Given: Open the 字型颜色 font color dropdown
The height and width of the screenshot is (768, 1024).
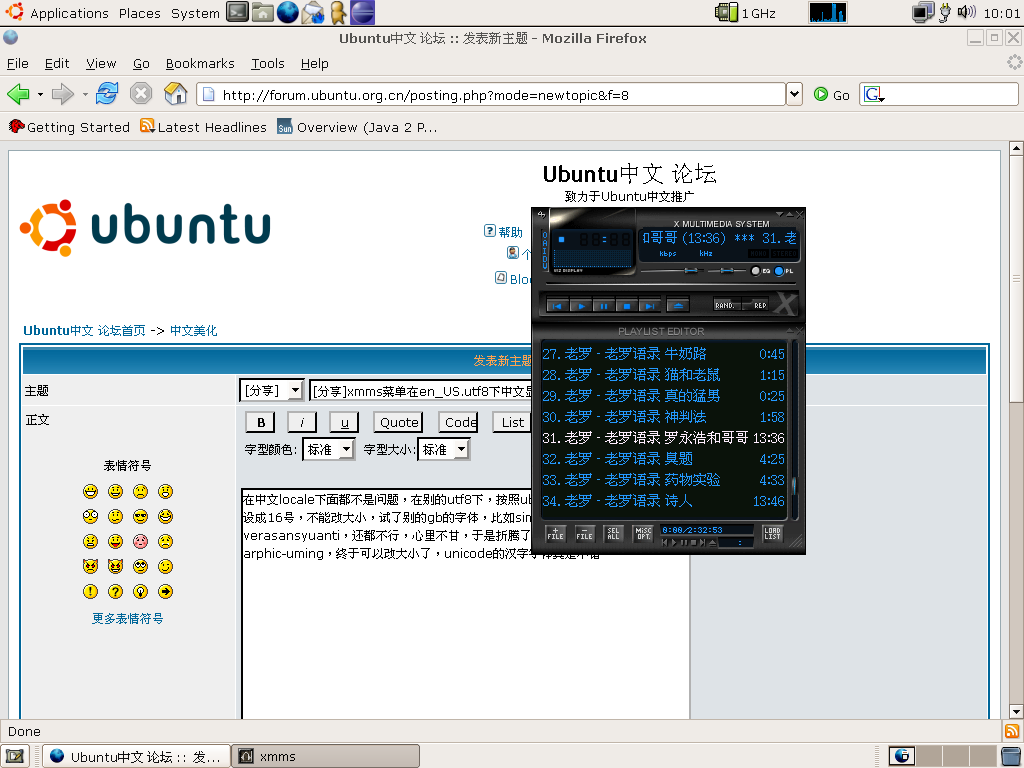Looking at the screenshot, I should (x=328, y=449).
